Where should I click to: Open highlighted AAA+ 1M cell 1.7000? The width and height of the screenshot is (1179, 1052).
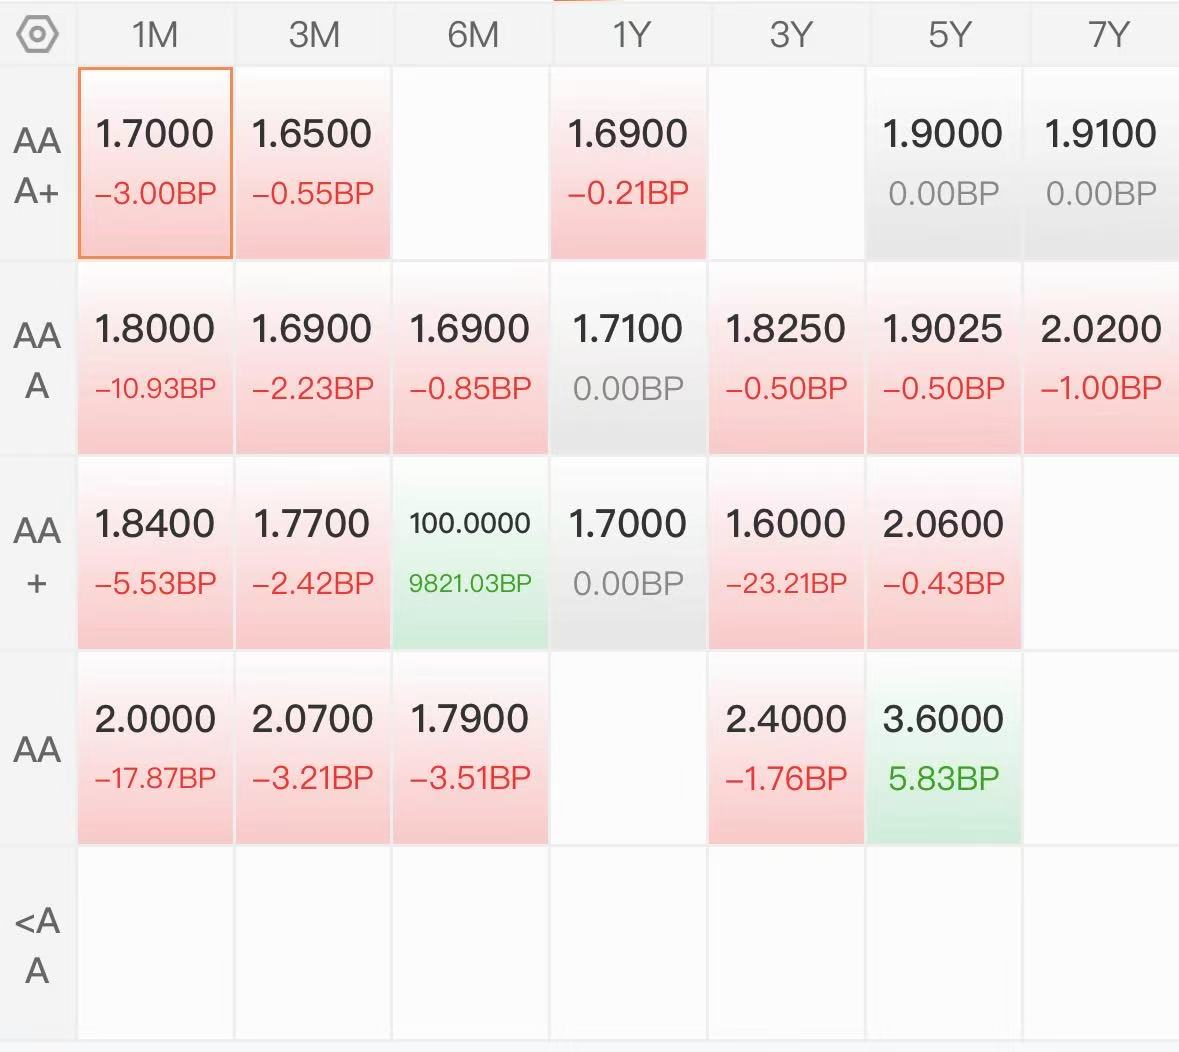[155, 163]
